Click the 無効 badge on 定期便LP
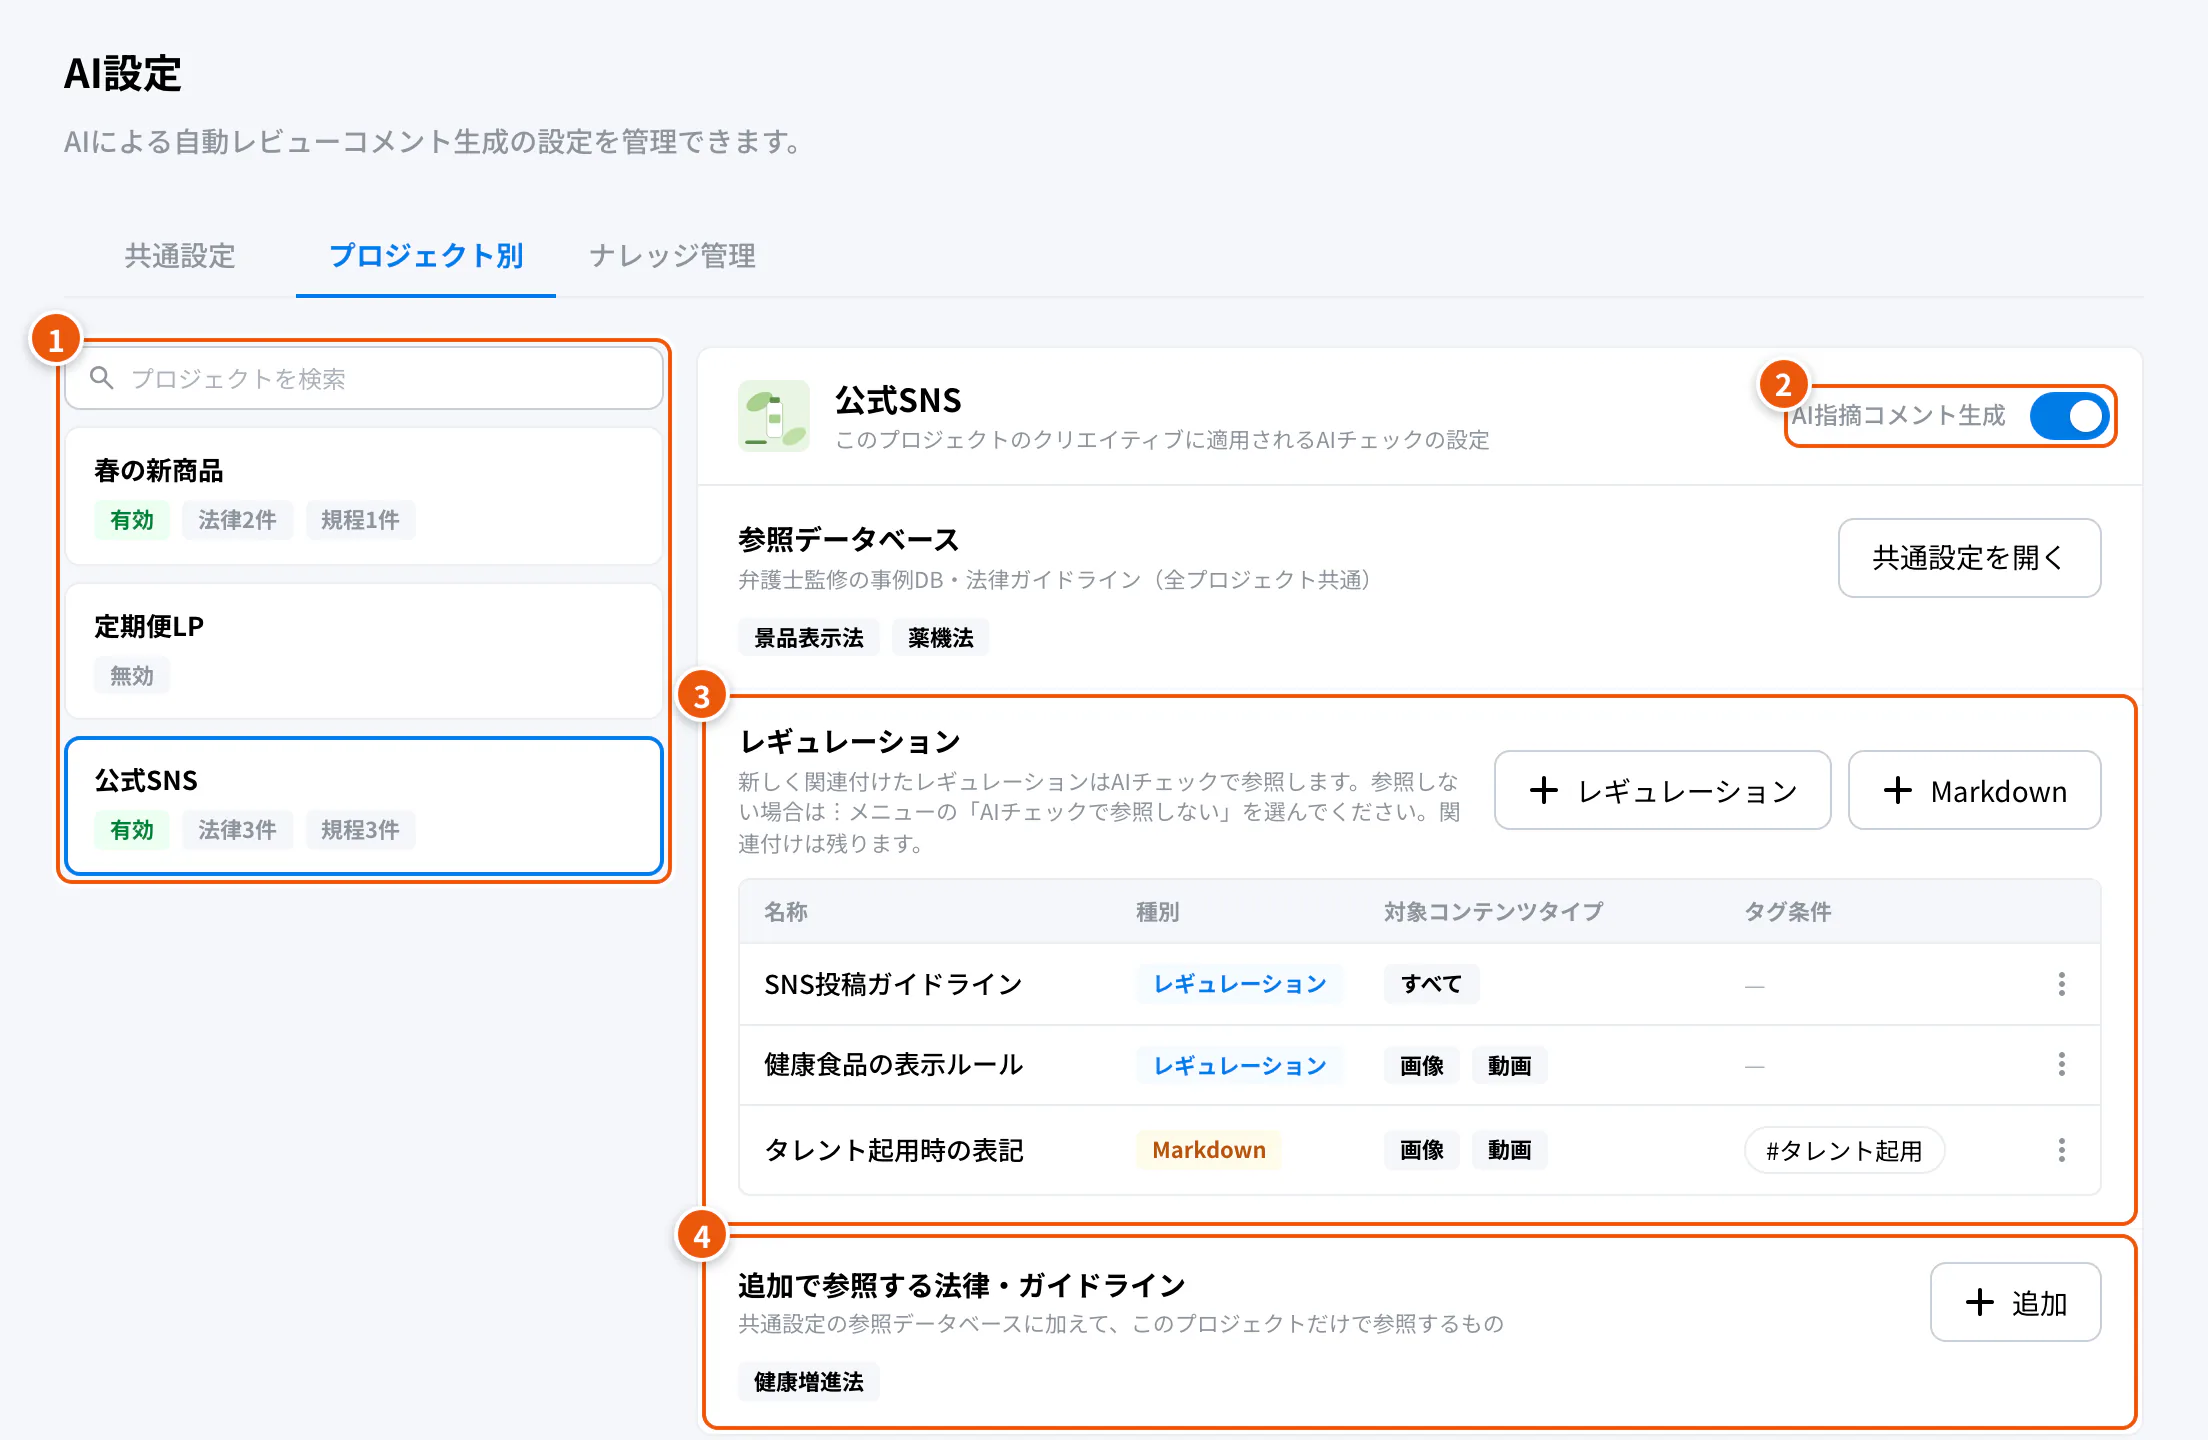The height and width of the screenshot is (1440, 2208). pos(131,676)
